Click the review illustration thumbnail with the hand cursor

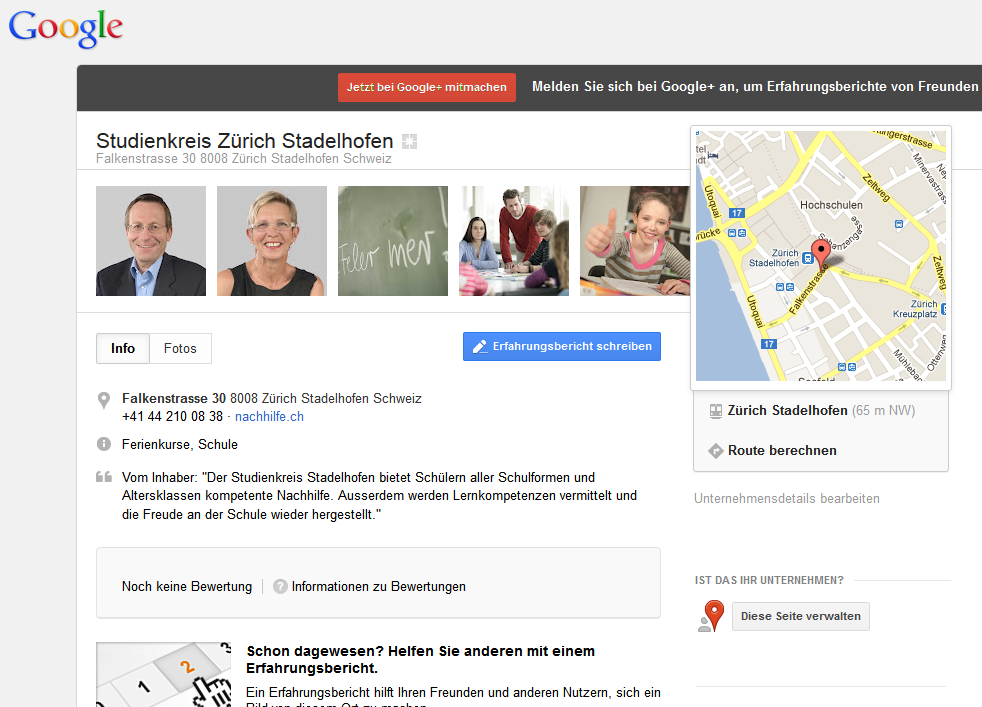pyautogui.click(x=163, y=674)
